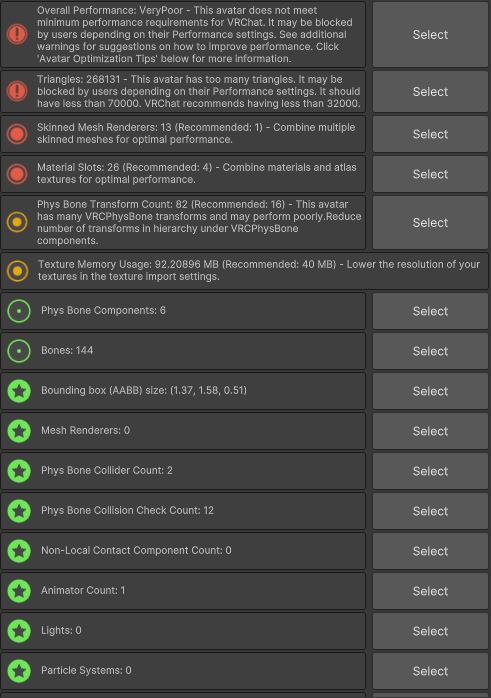This screenshot has height=698, width=491.
Task: Click the green circle icon beside Bones: 144
Action: (19, 351)
